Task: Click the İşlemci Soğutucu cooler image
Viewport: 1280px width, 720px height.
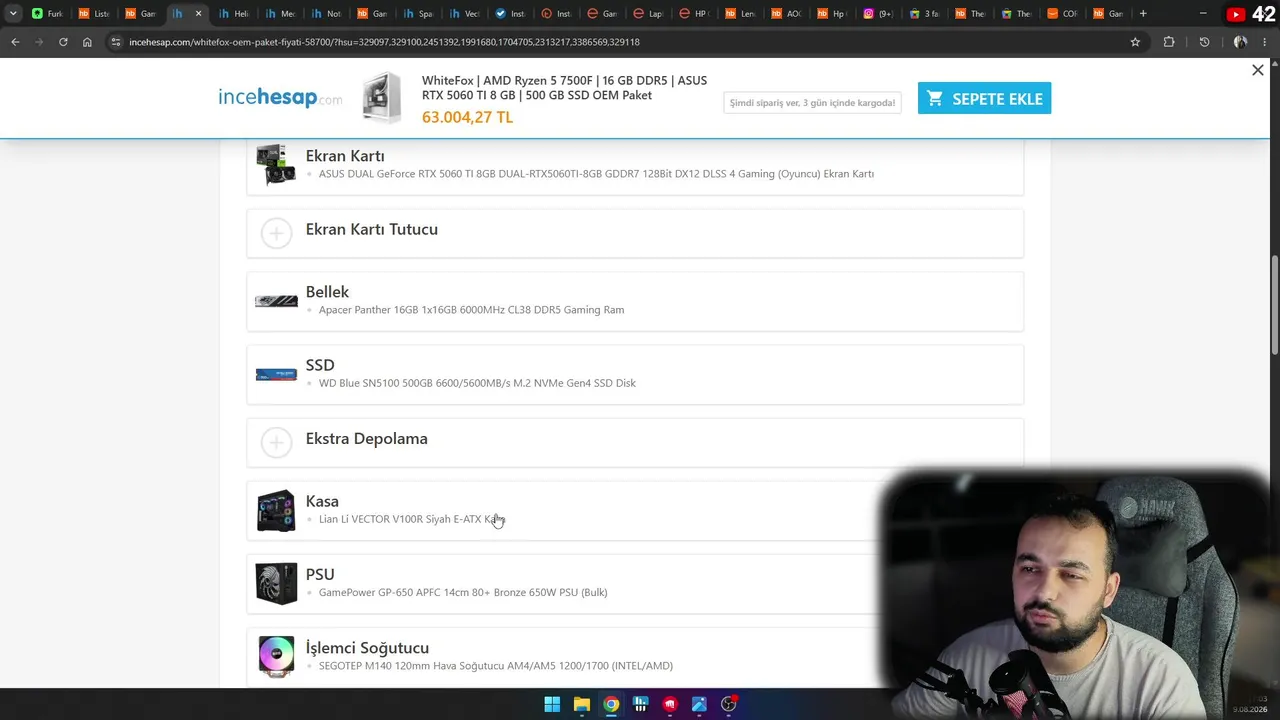Action: pyautogui.click(x=276, y=656)
